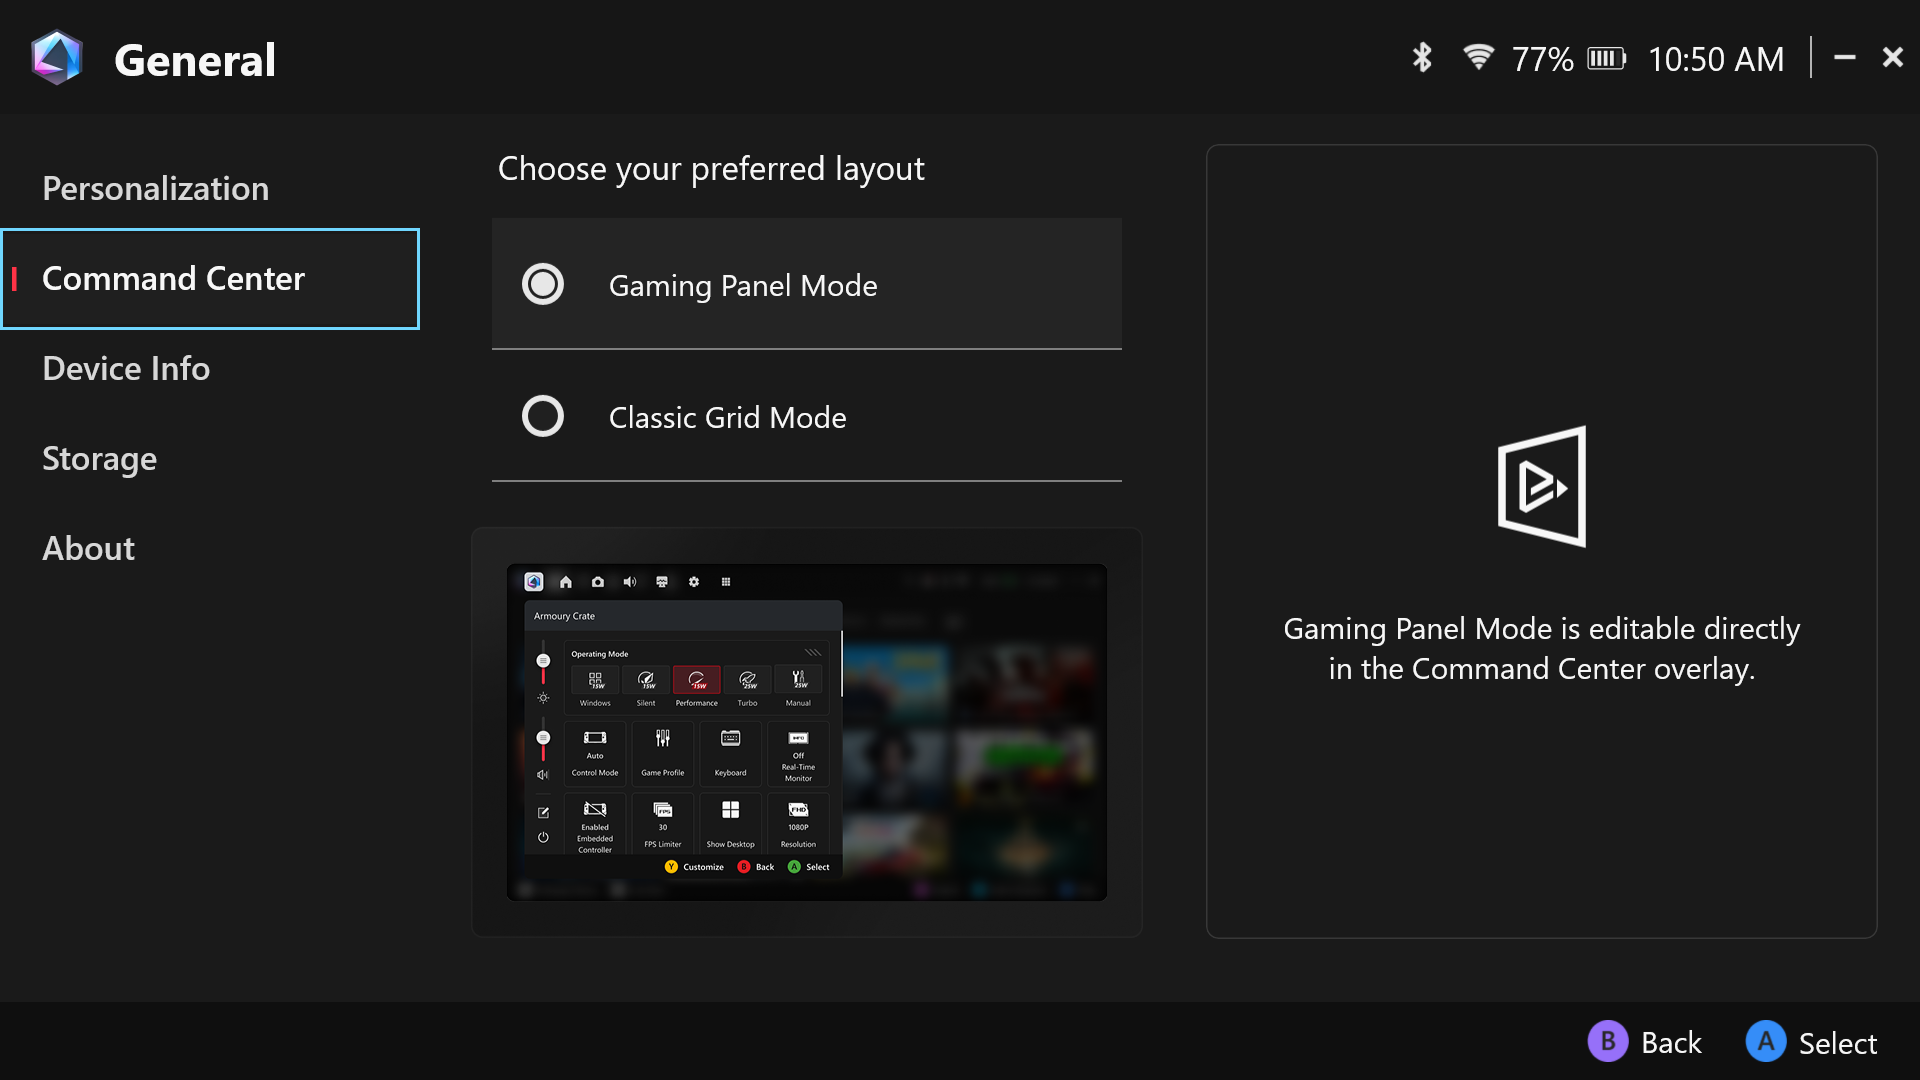The width and height of the screenshot is (1920, 1080).
Task: Select Classic Grid Mode radio button
Action: [543, 416]
